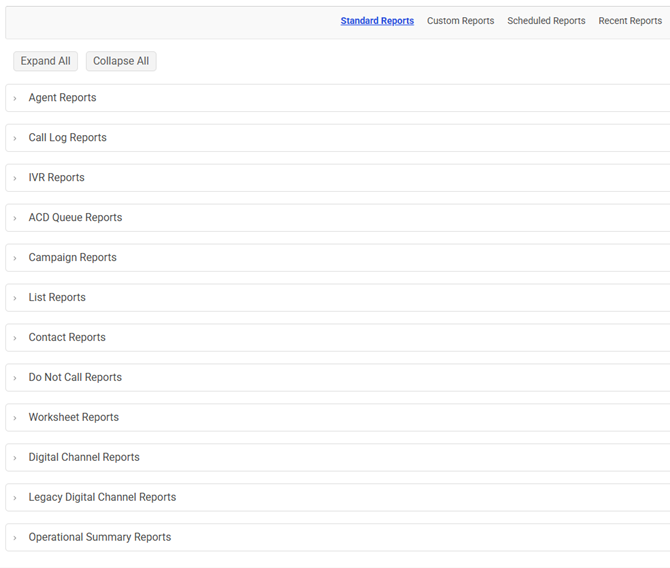
Task: Click the Collapse All button
Action: click(x=121, y=61)
